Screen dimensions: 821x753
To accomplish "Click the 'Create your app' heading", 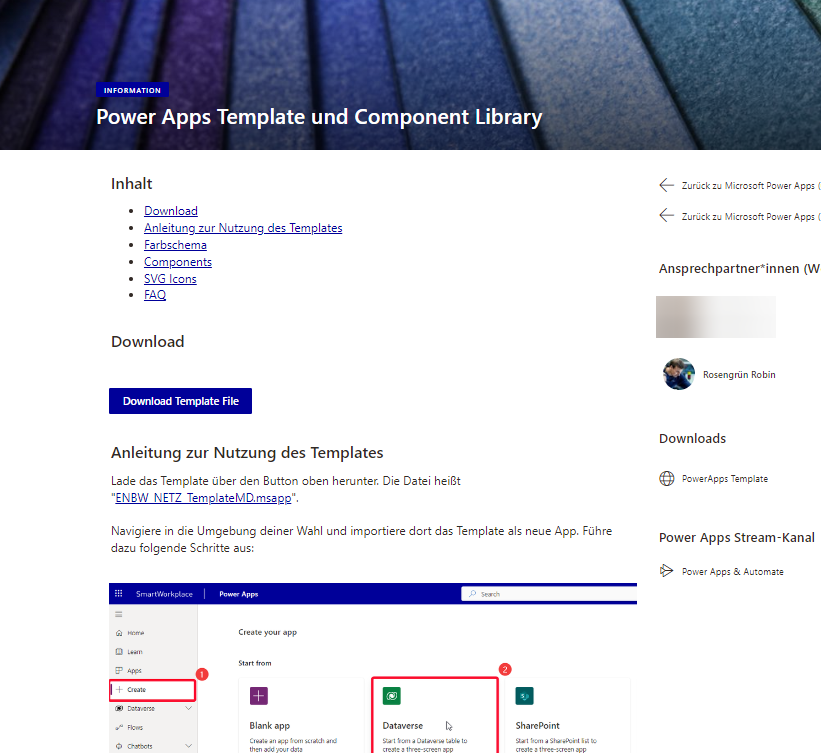I will click(268, 632).
